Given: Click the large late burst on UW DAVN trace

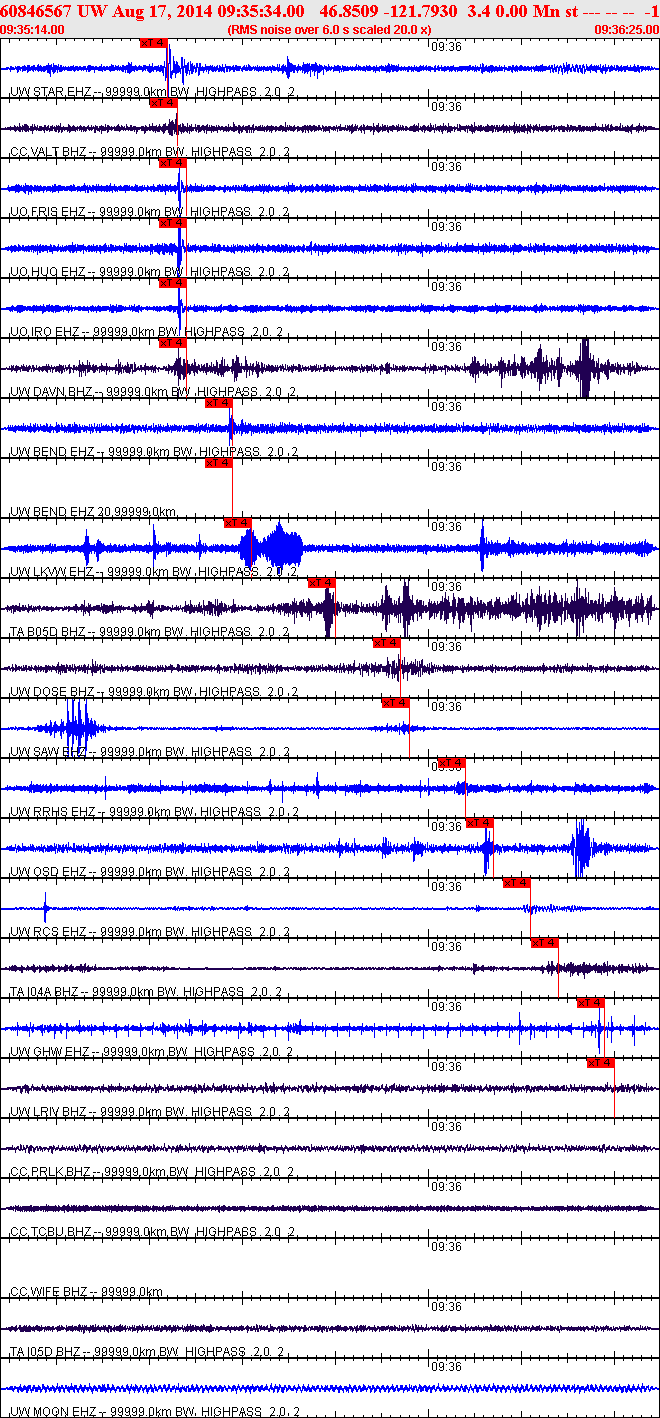Looking at the screenshot, I should (x=585, y=369).
